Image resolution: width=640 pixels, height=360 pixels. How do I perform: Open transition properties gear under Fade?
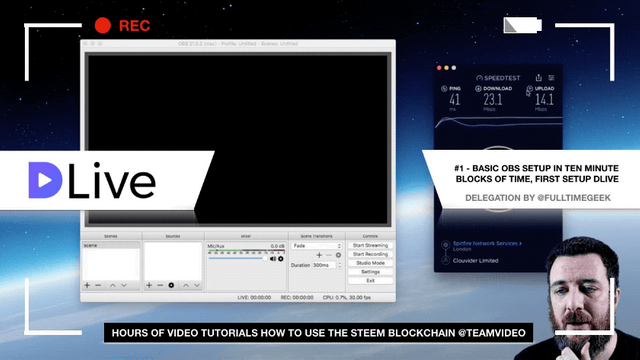[x=338, y=255]
